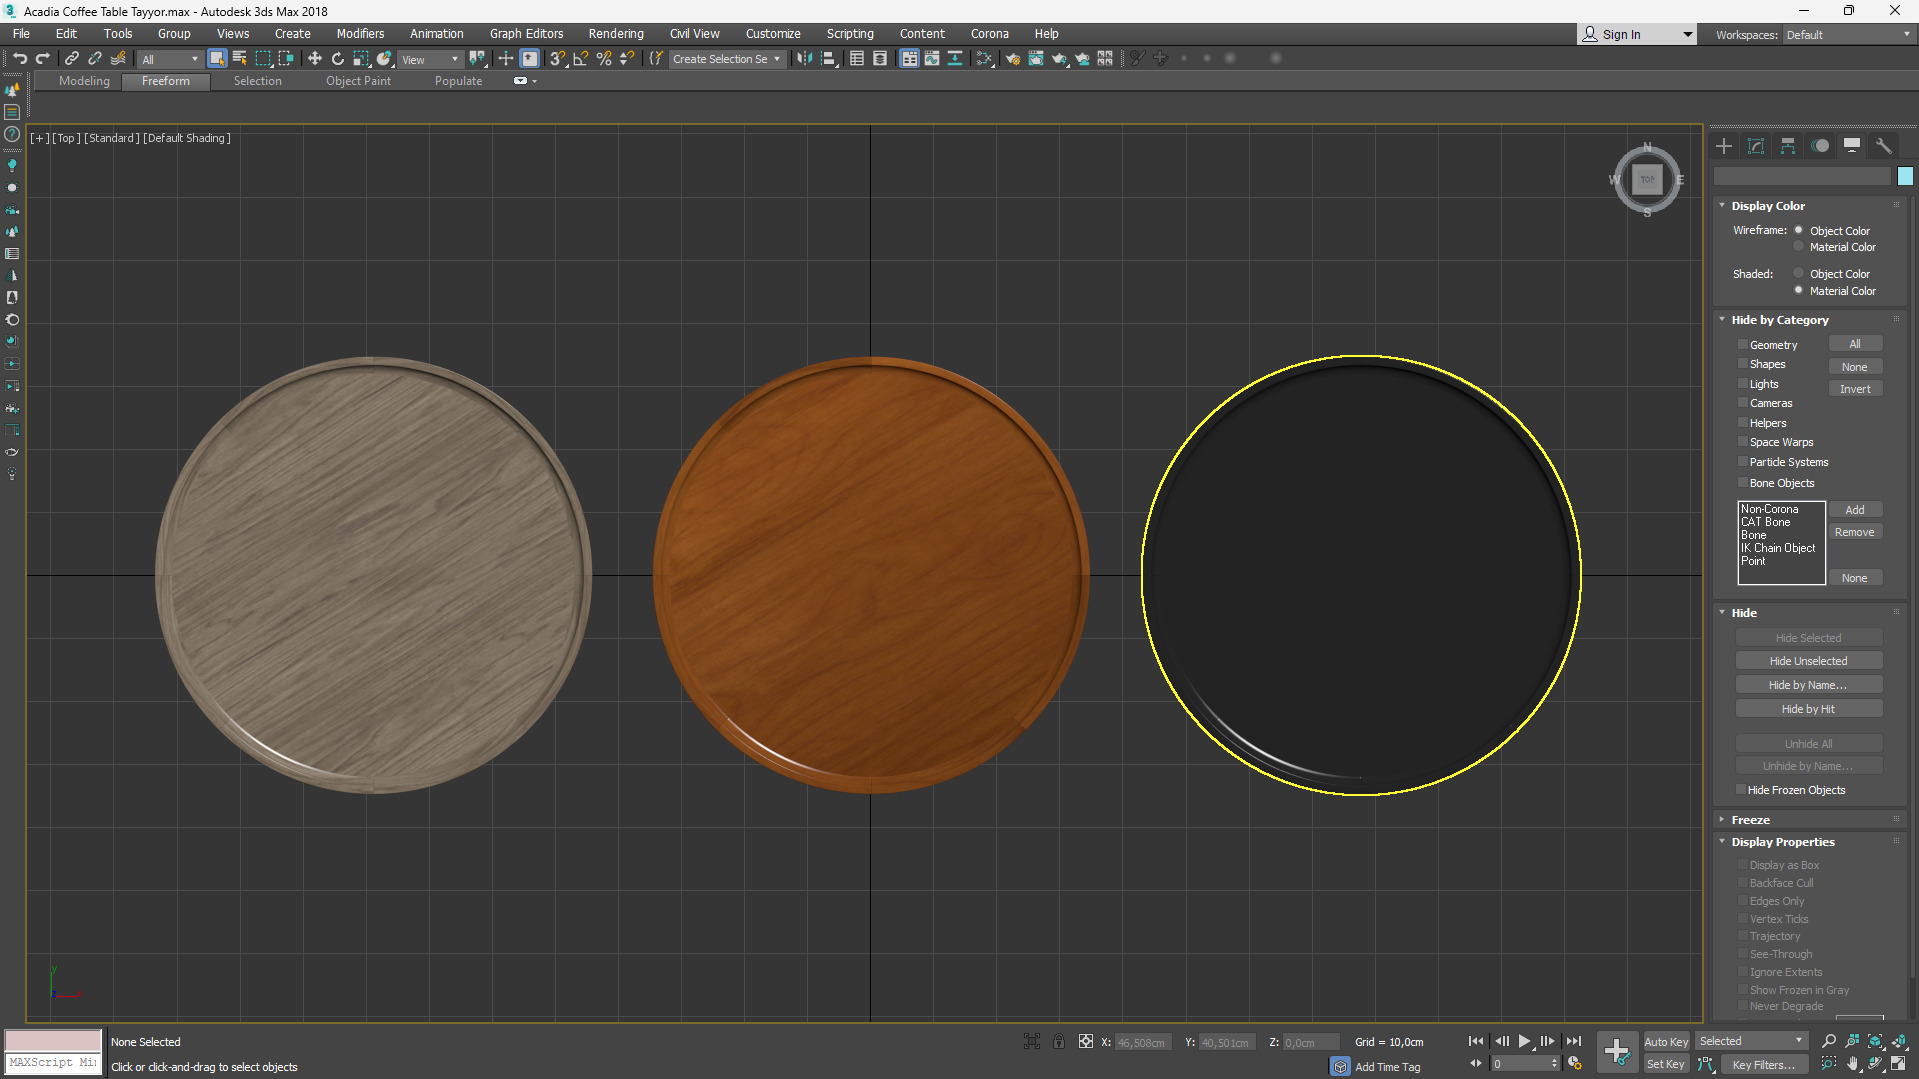
Task: Toggle 3D Snaps
Action: click(x=558, y=59)
